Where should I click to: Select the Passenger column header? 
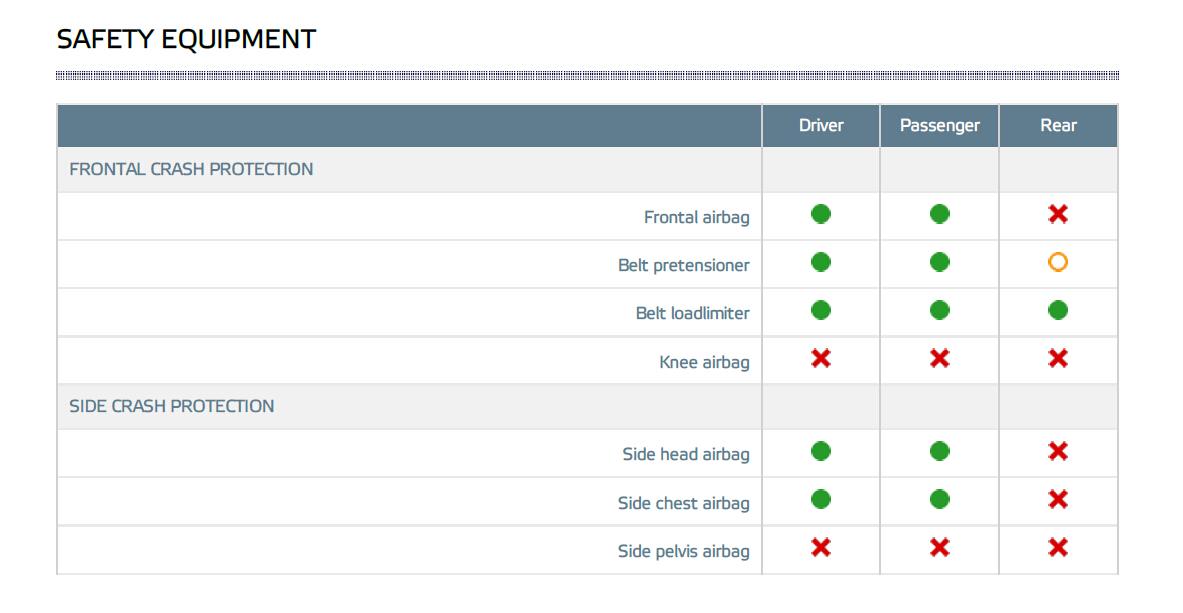coord(940,126)
